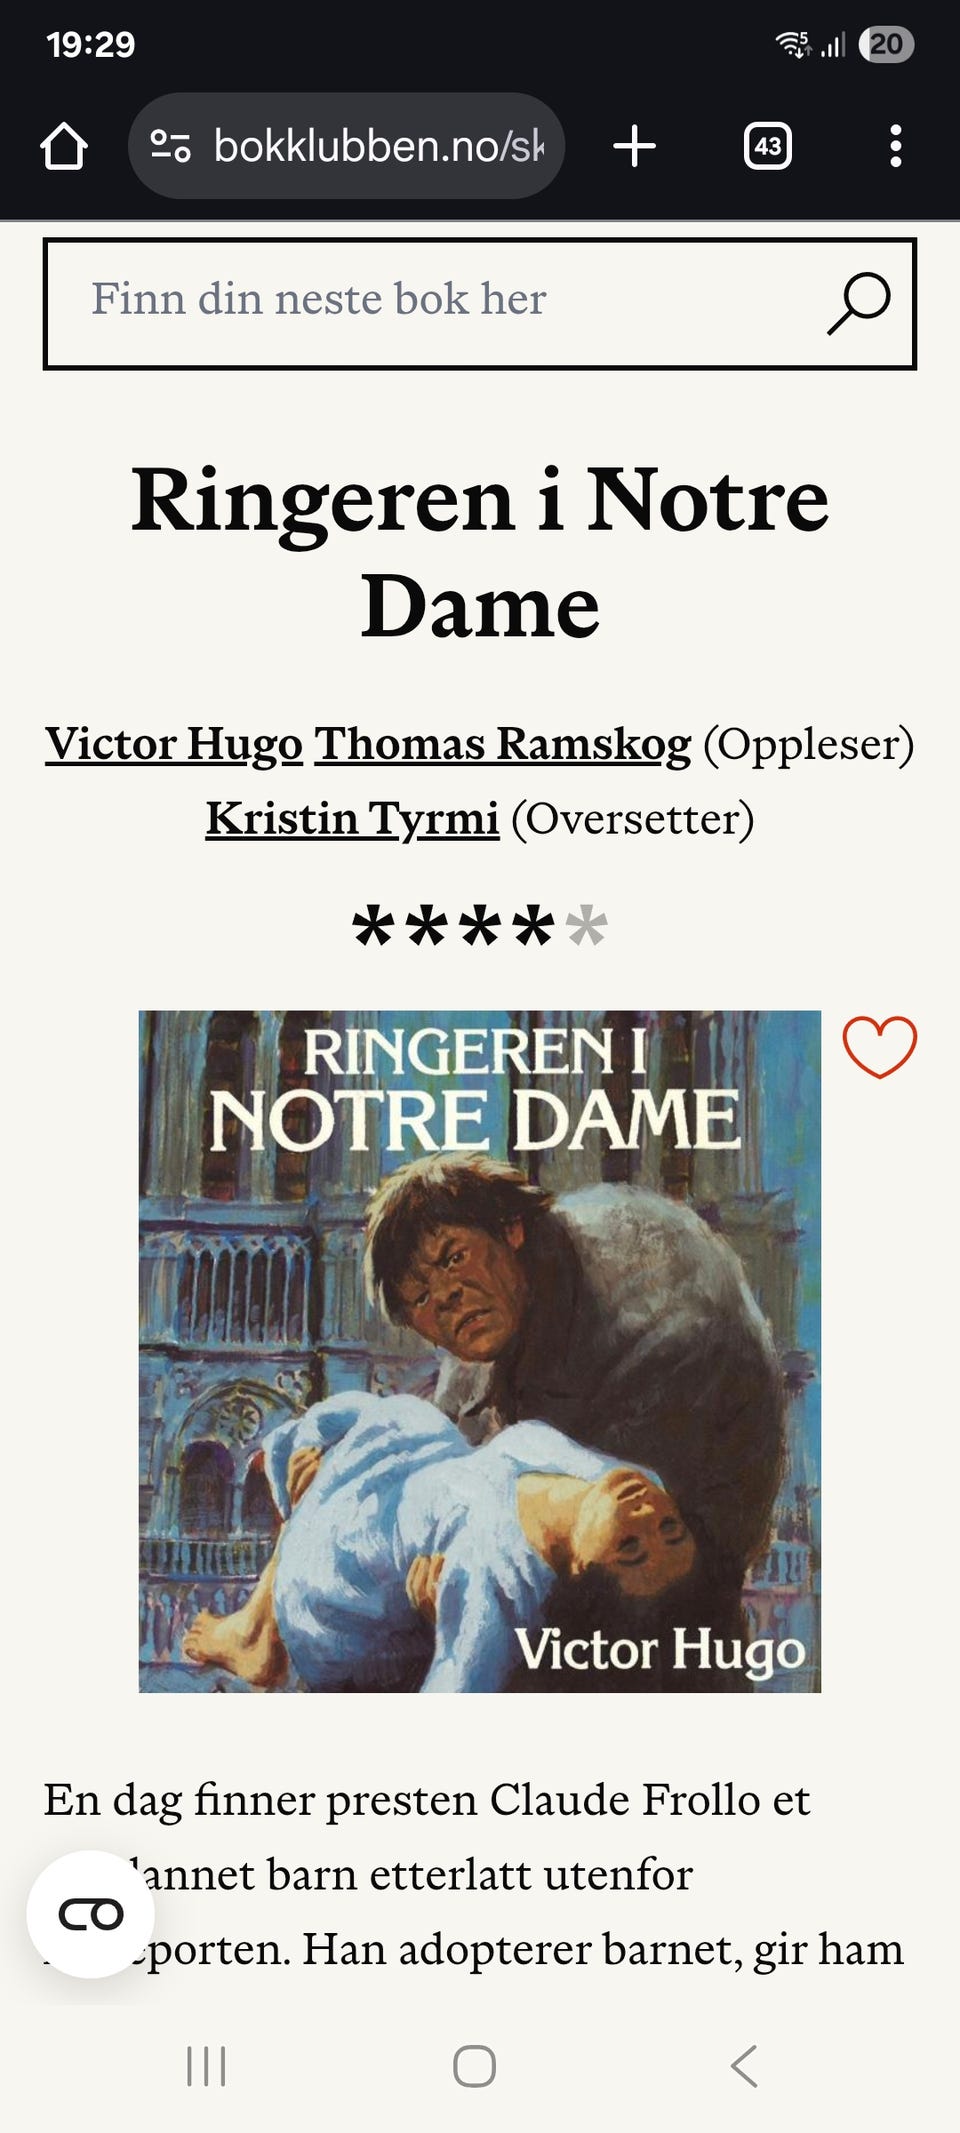Tap Android recent apps navigation button
The image size is (960, 2133).
point(206,2066)
